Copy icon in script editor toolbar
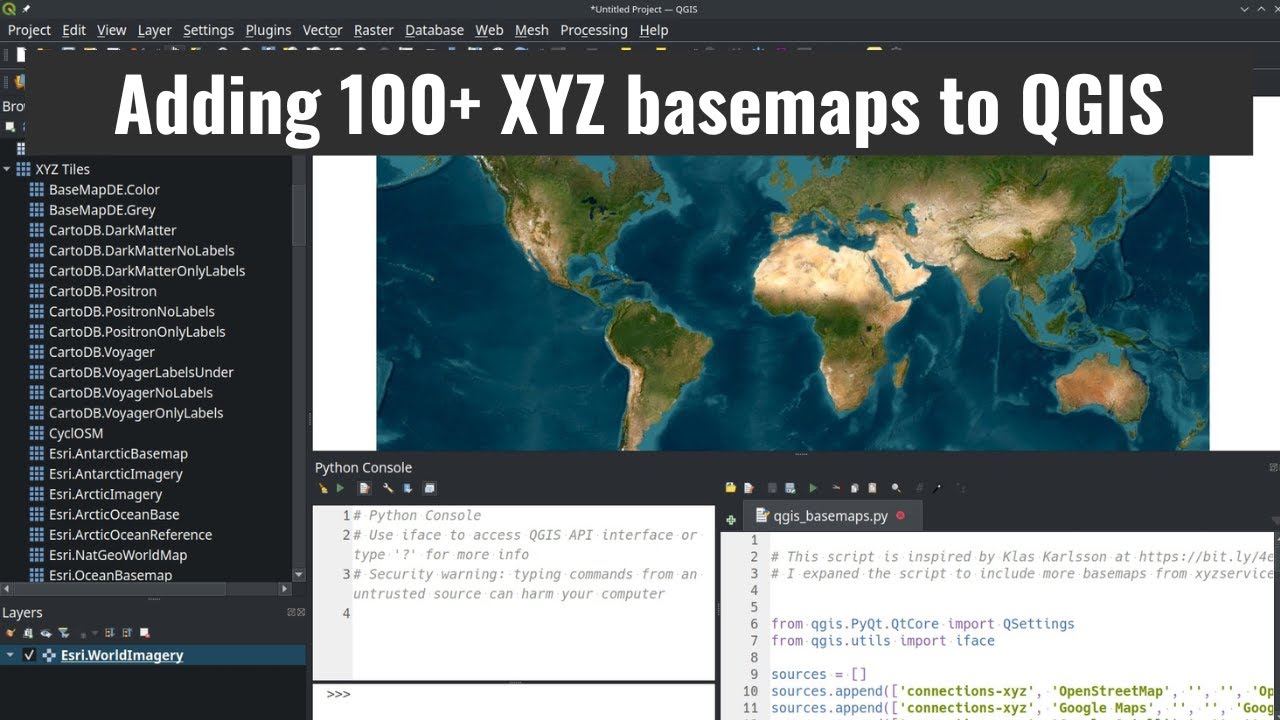 click(x=854, y=488)
